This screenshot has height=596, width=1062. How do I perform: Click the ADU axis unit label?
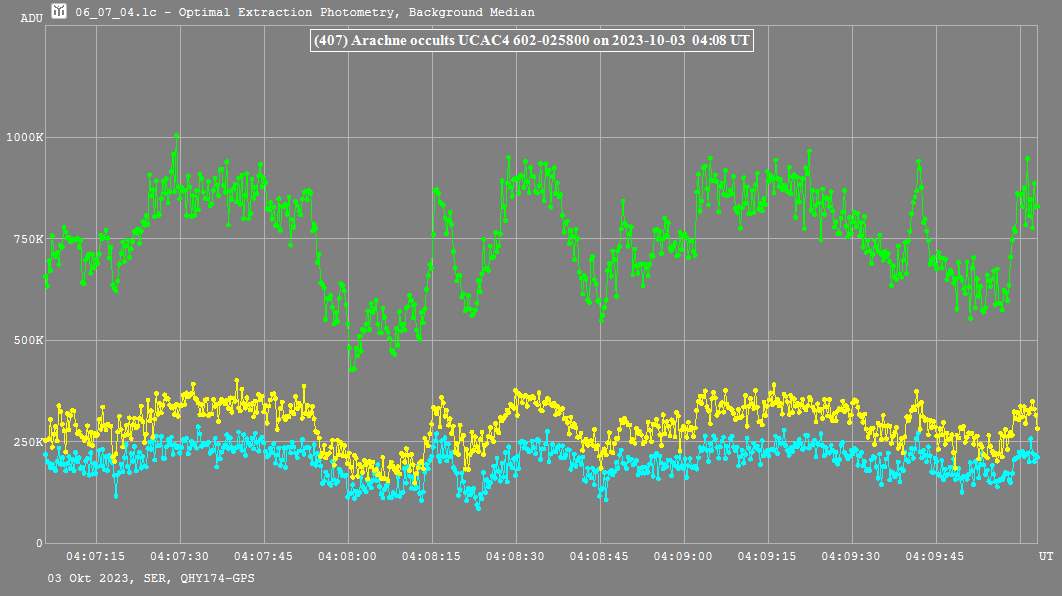32,18
